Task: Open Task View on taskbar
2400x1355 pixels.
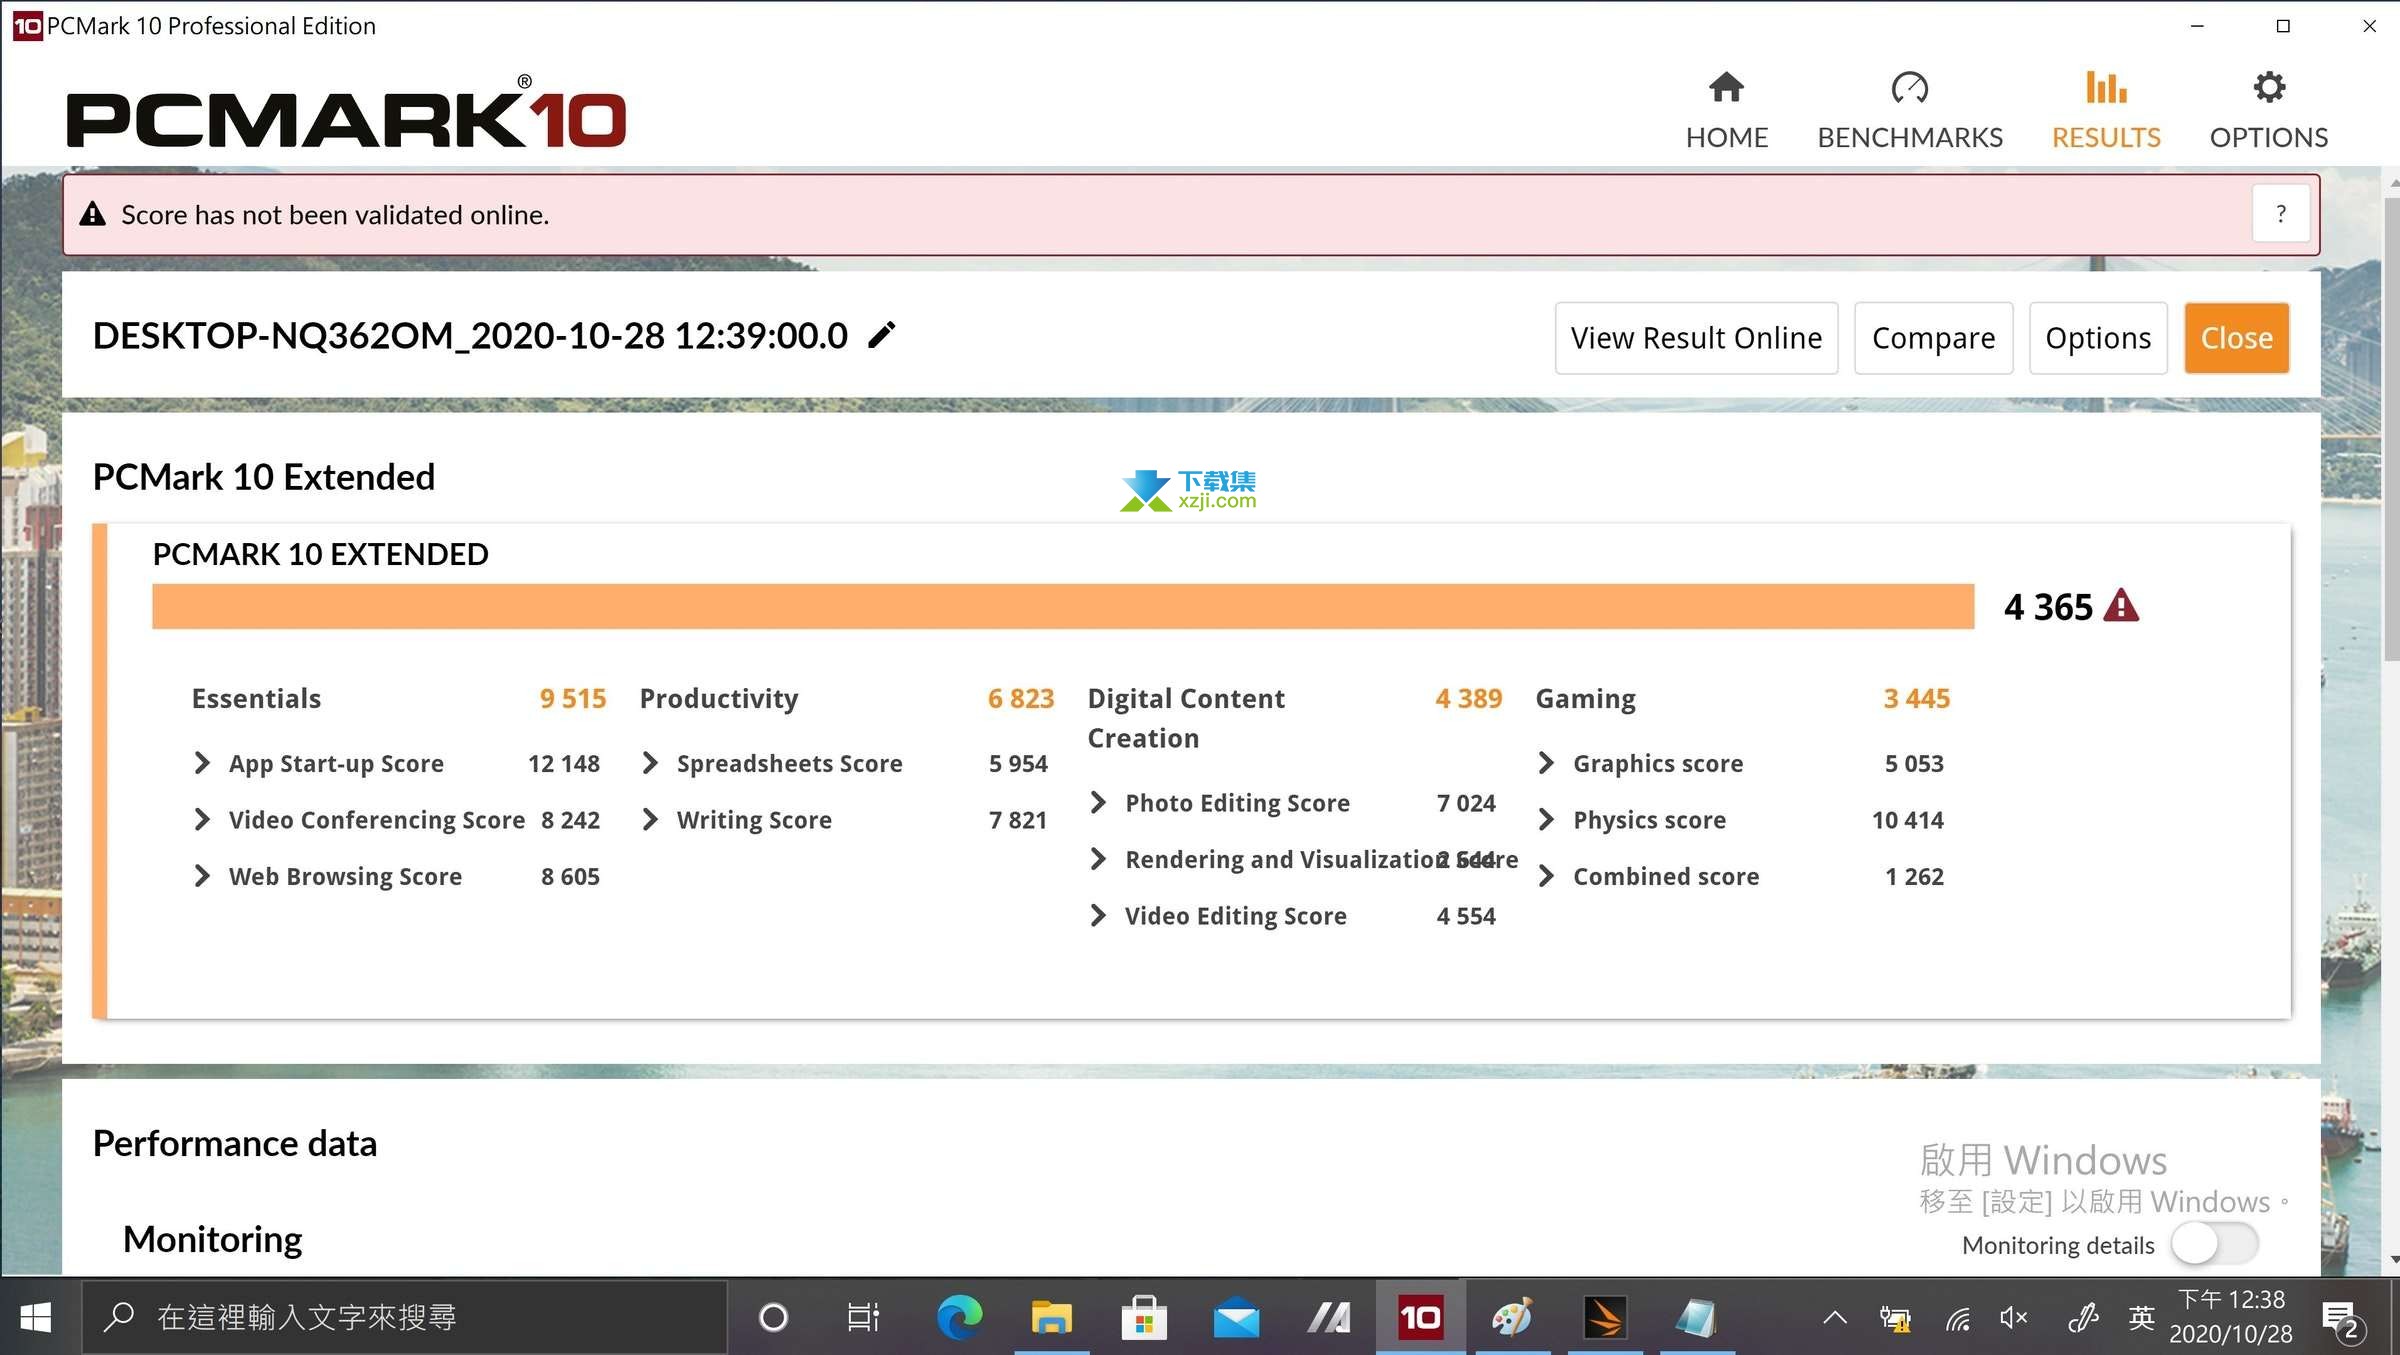Action: [863, 1317]
